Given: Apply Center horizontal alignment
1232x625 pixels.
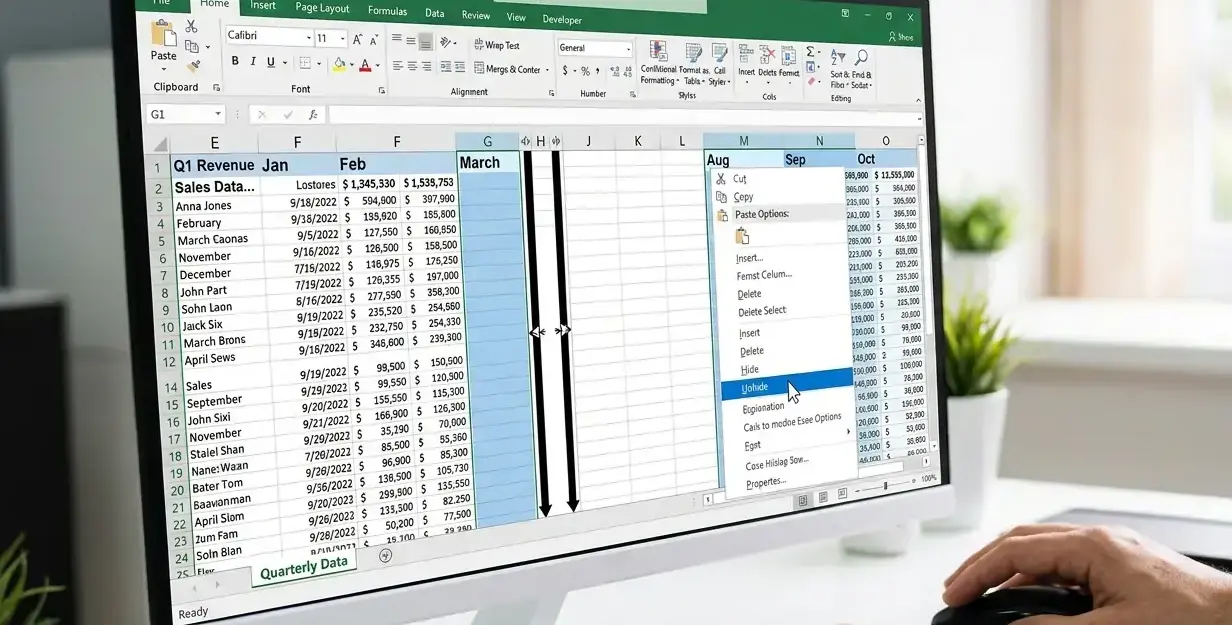Looking at the screenshot, I should point(411,66).
